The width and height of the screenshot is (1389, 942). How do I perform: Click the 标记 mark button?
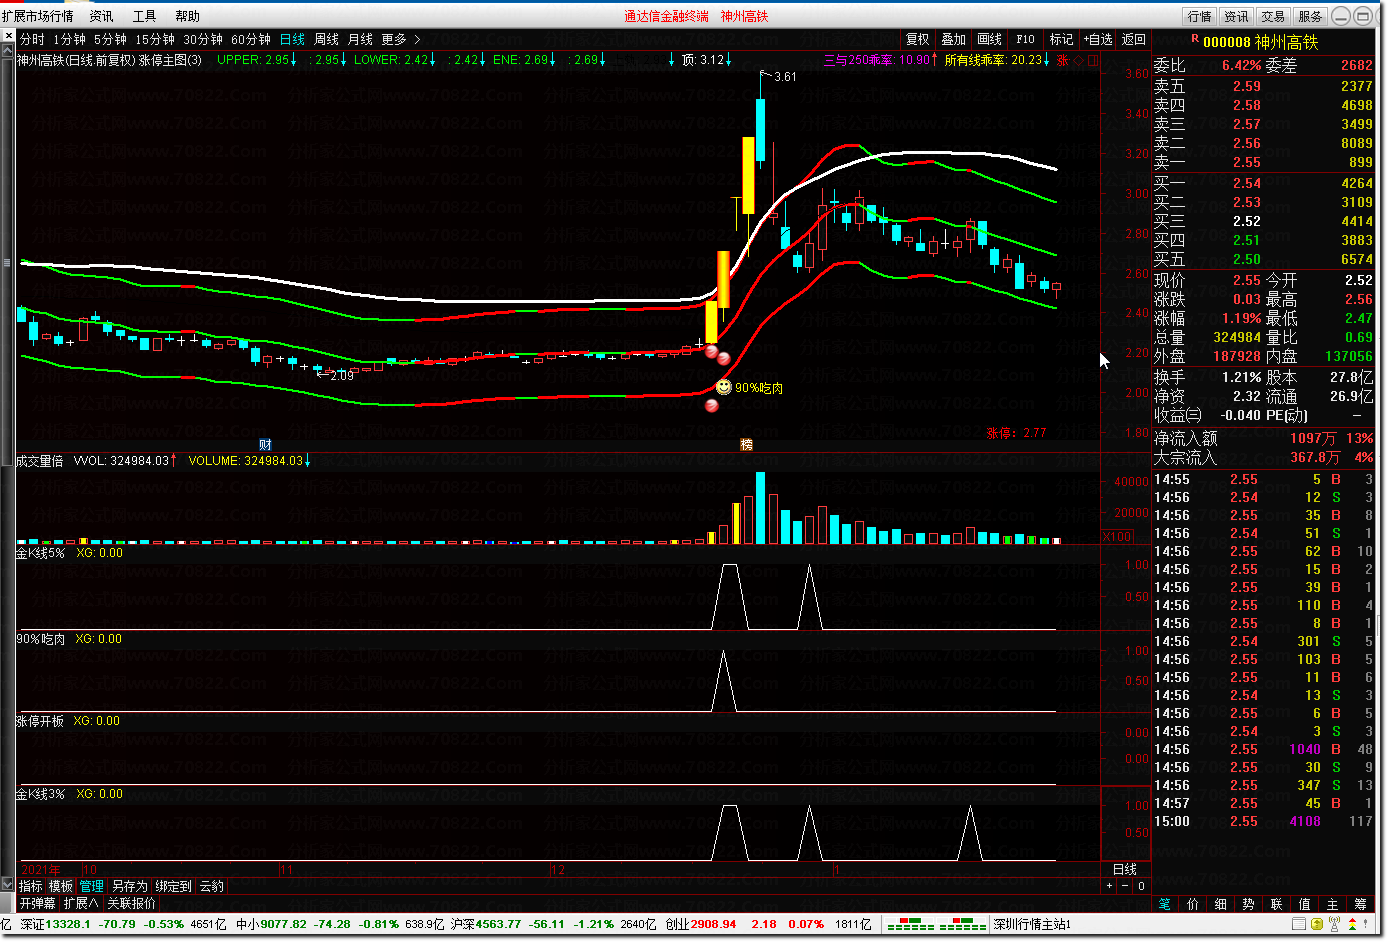click(1061, 39)
